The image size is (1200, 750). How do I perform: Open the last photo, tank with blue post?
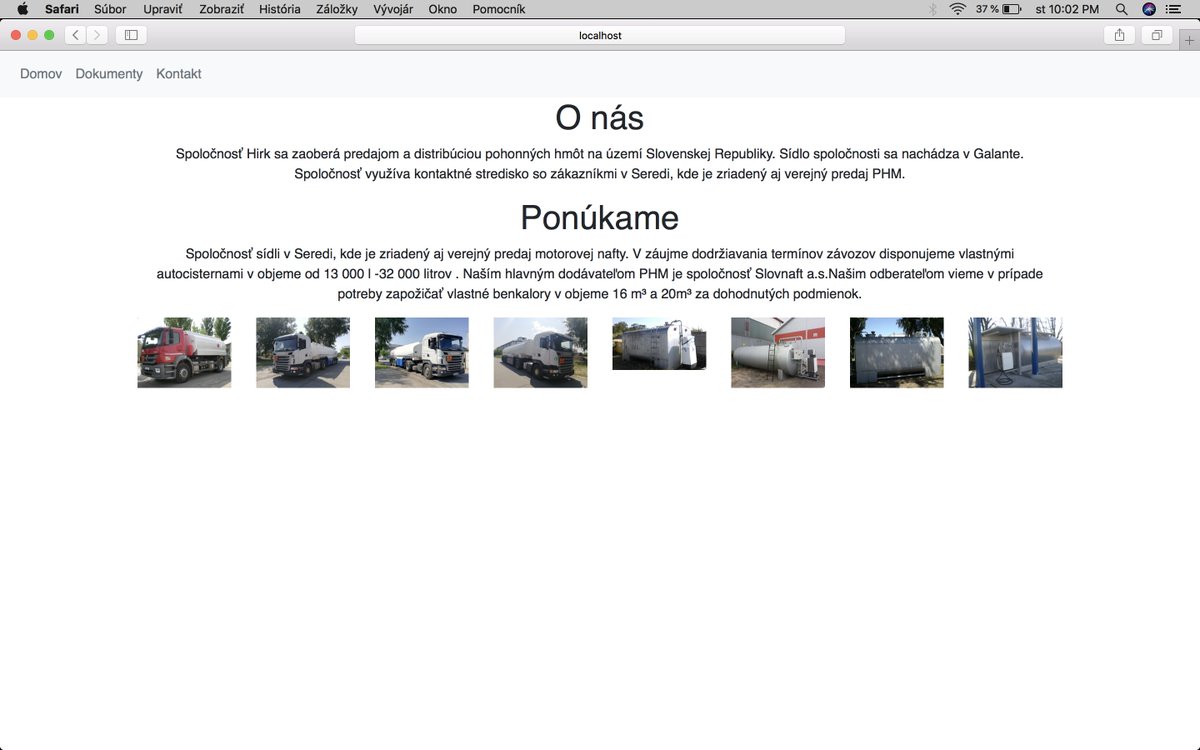click(x=1015, y=353)
